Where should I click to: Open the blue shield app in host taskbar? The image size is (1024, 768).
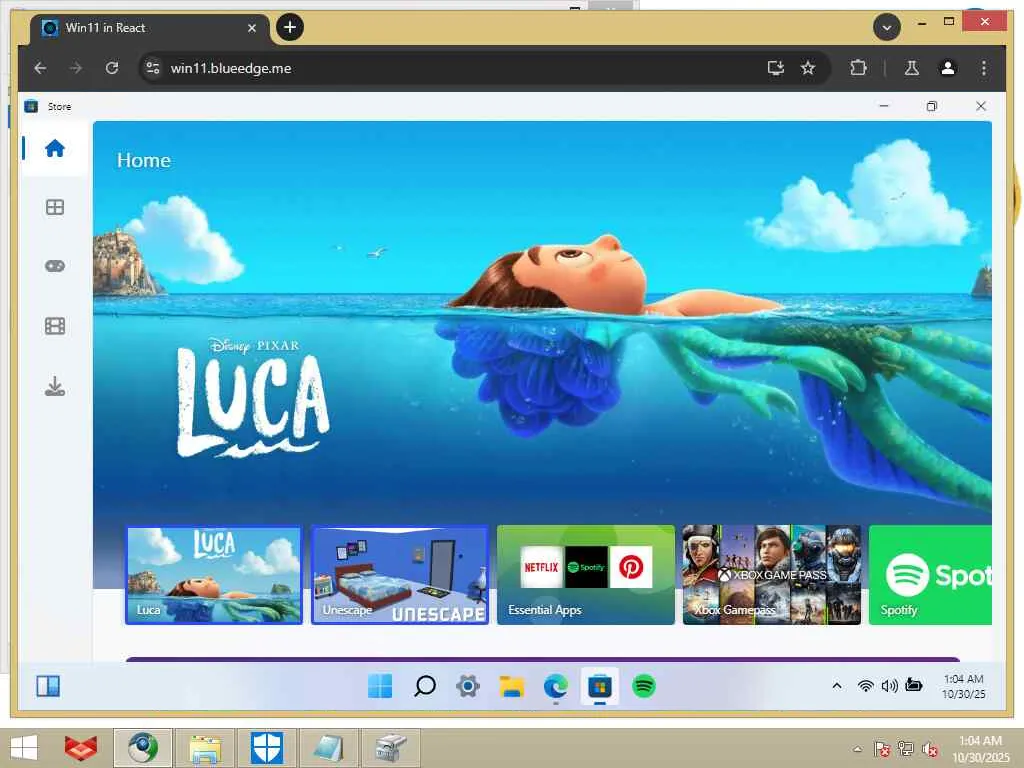[x=266, y=748]
